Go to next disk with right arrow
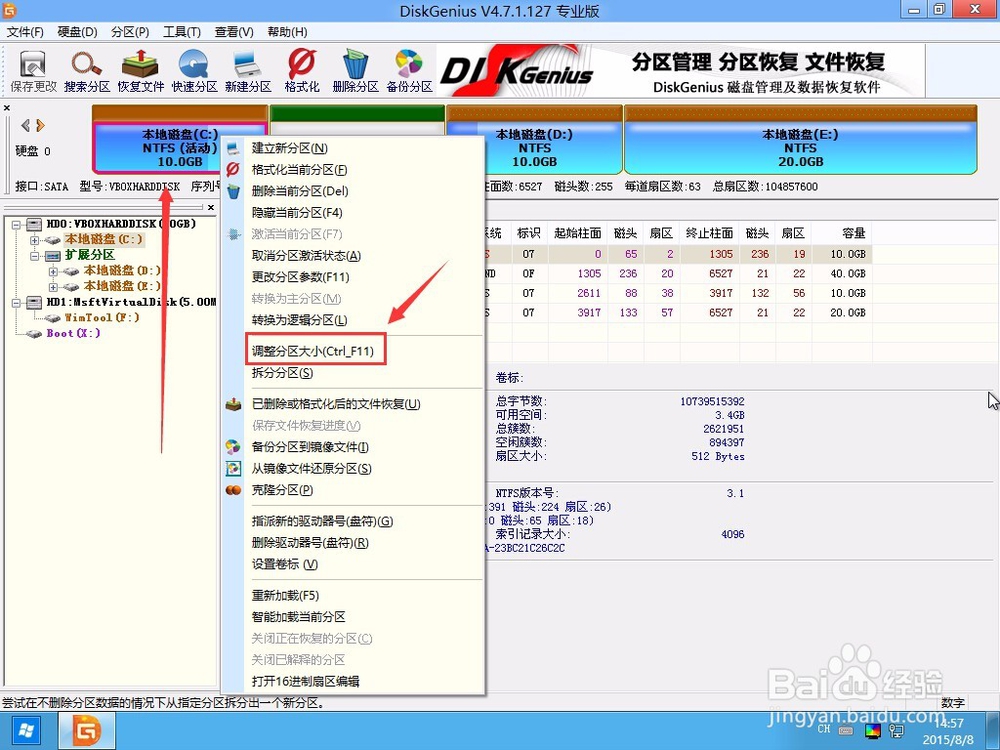 [x=40, y=125]
